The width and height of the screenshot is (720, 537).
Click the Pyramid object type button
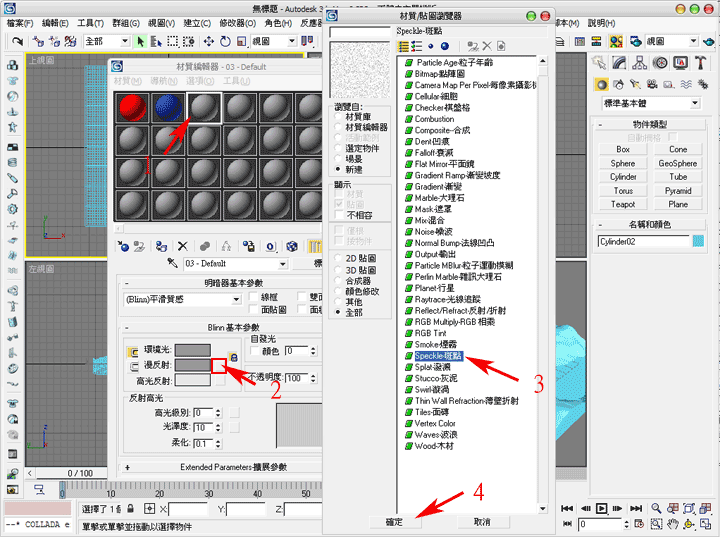tap(677, 191)
